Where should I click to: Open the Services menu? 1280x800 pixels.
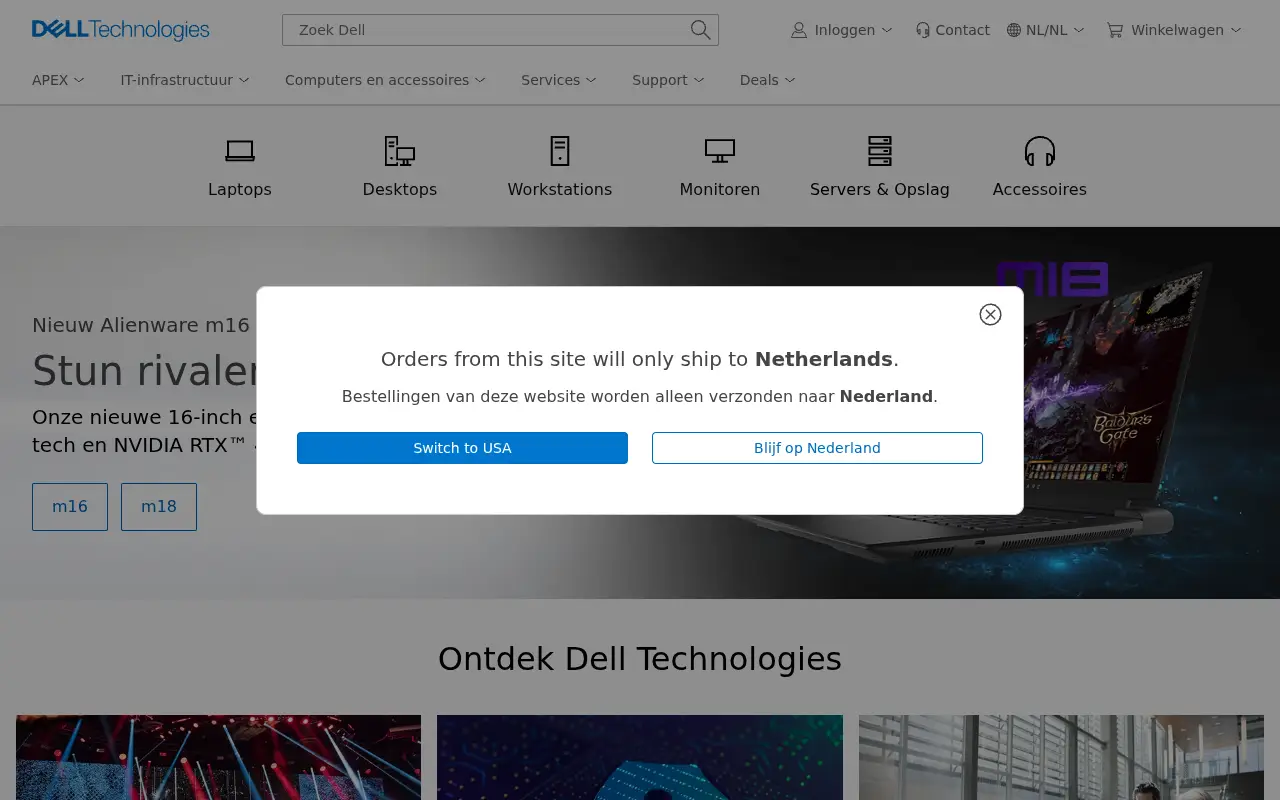(x=559, y=80)
